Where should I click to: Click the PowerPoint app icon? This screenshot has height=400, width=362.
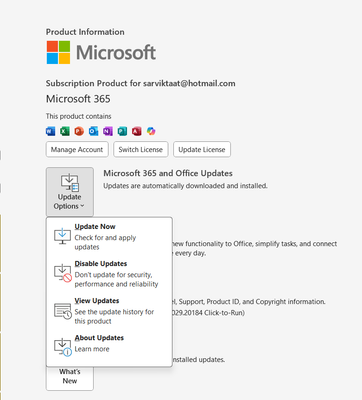(x=79, y=131)
